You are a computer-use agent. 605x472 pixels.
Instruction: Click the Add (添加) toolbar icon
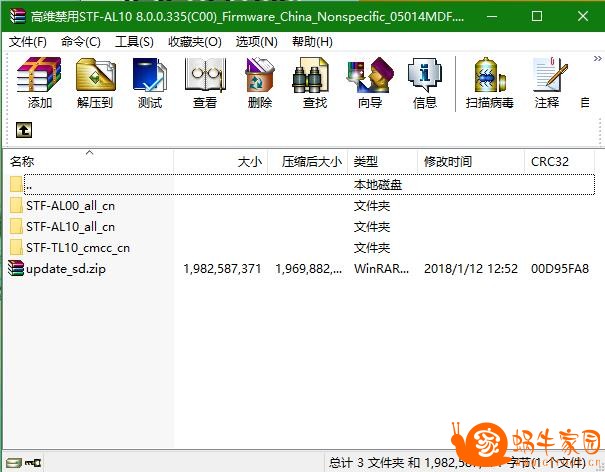pos(39,83)
